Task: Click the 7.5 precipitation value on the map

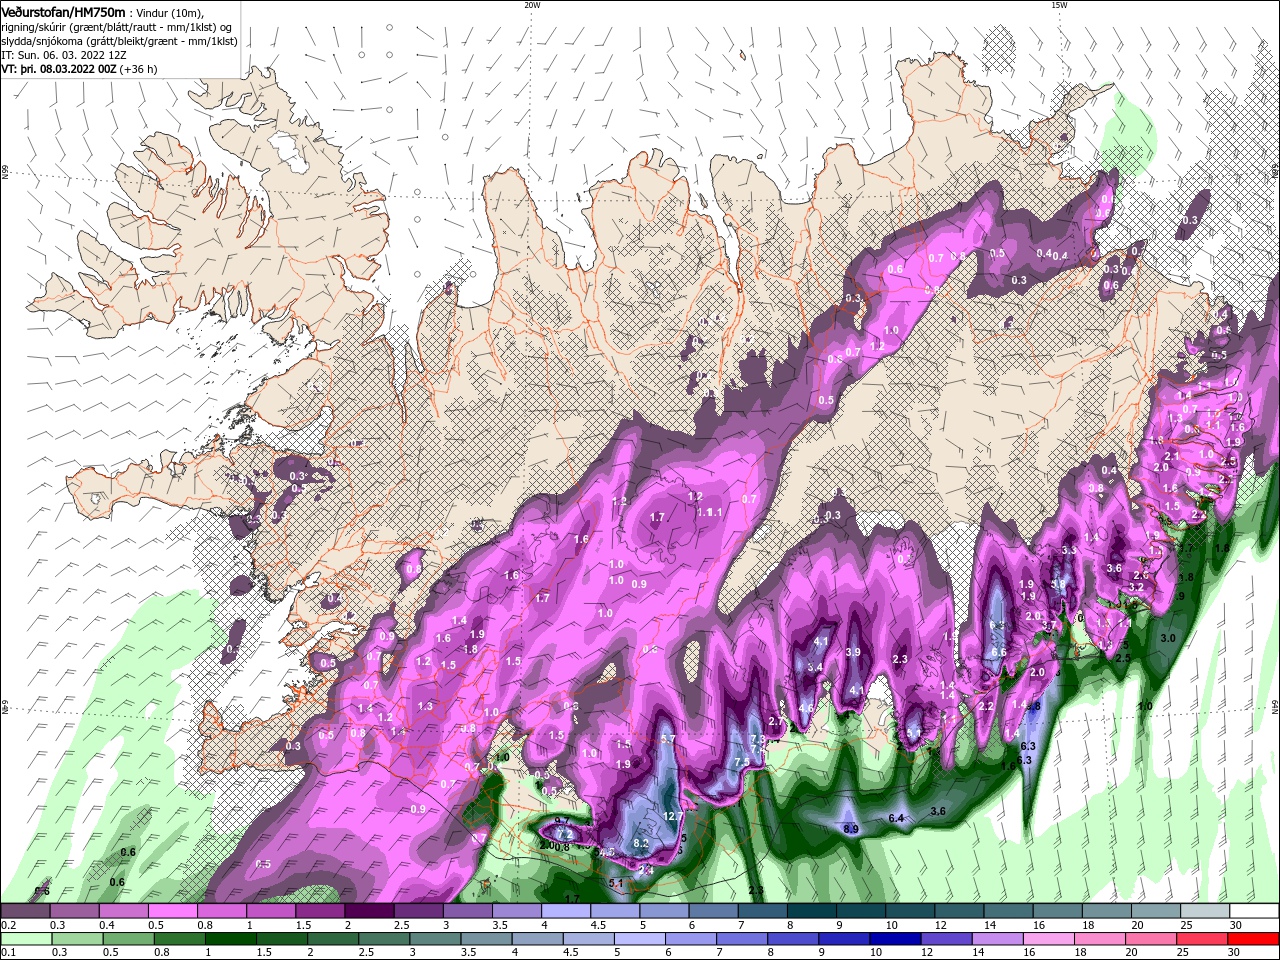Action: (742, 762)
